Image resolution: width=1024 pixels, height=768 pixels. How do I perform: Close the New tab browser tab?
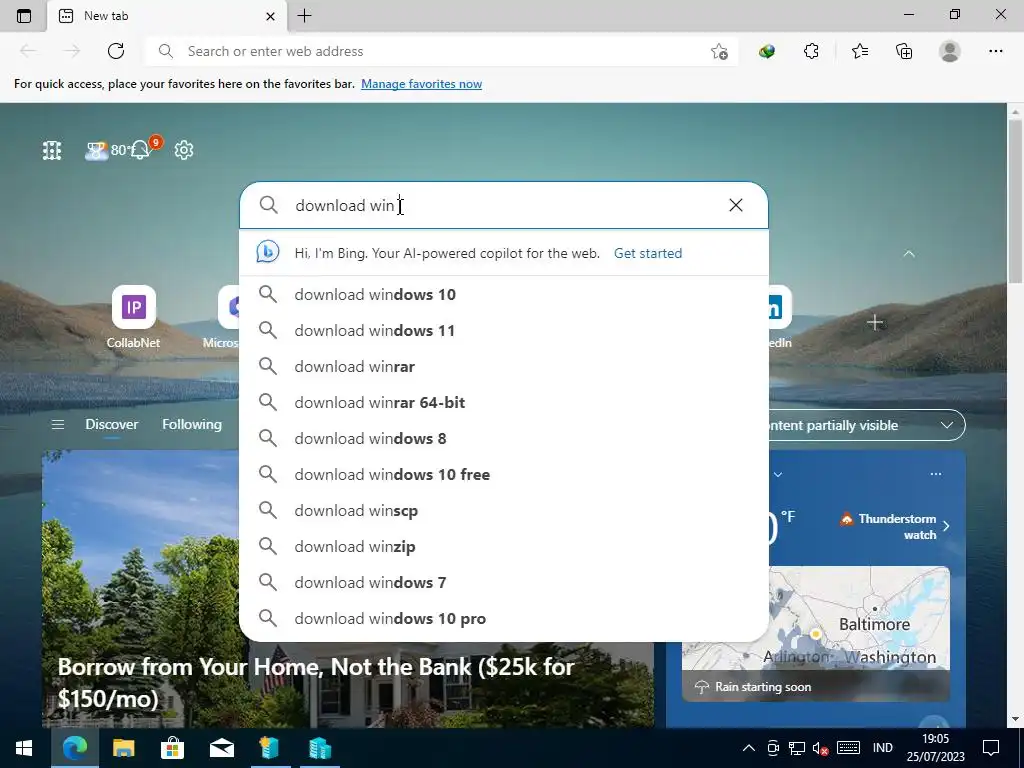click(270, 16)
